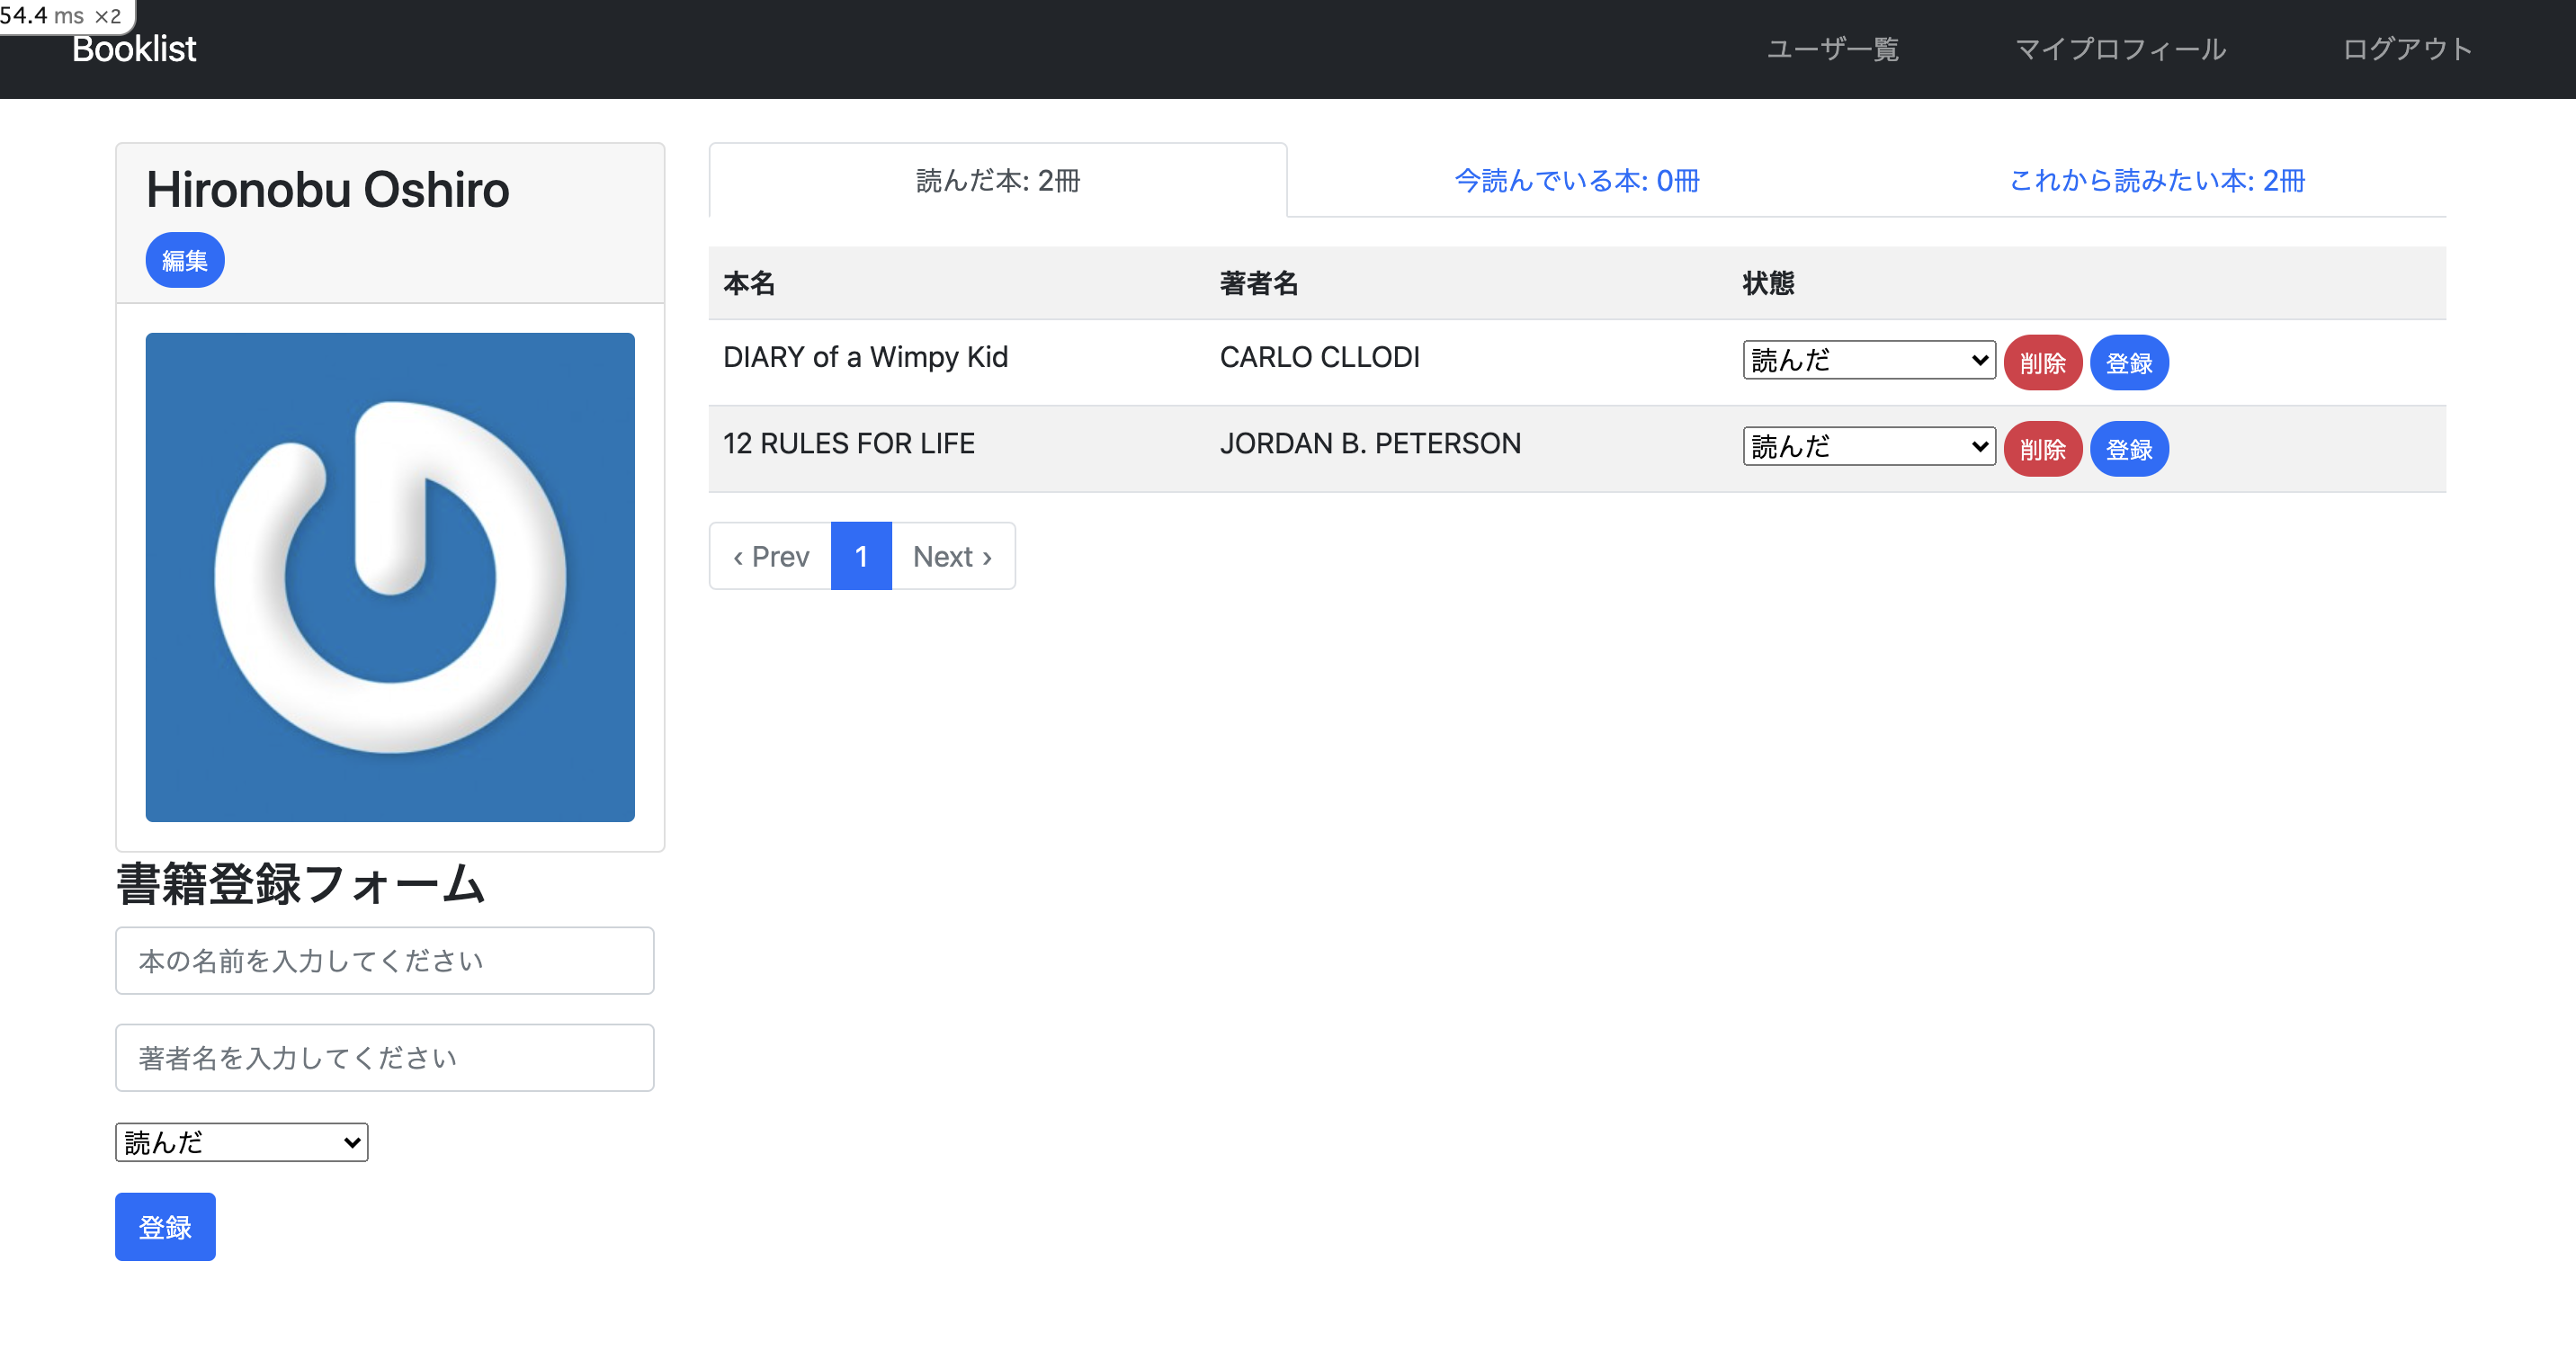Select page 1 in the pagination
This screenshot has width=2576, height=1351.
[x=861, y=556]
